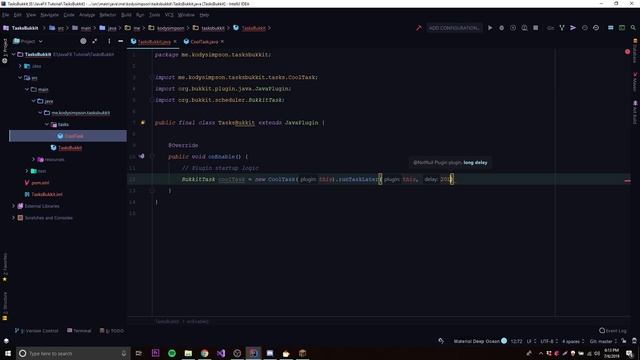640x360 pixels.
Task: Collapse the TasksBukkit root project node
Action: click(13, 54)
